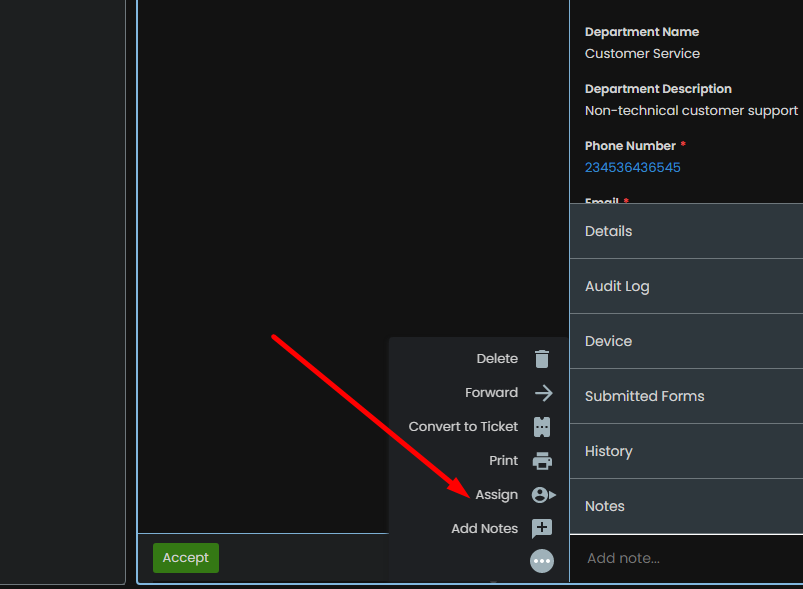Viewport: 803px width, 589px height.
Task: Click the Add note input field
Action: click(686, 558)
